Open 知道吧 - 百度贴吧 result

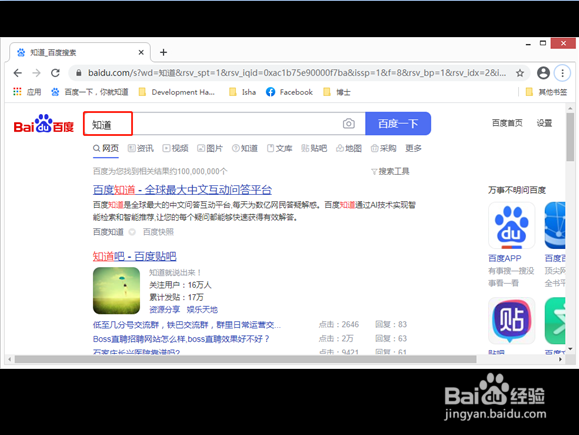point(135,256)
